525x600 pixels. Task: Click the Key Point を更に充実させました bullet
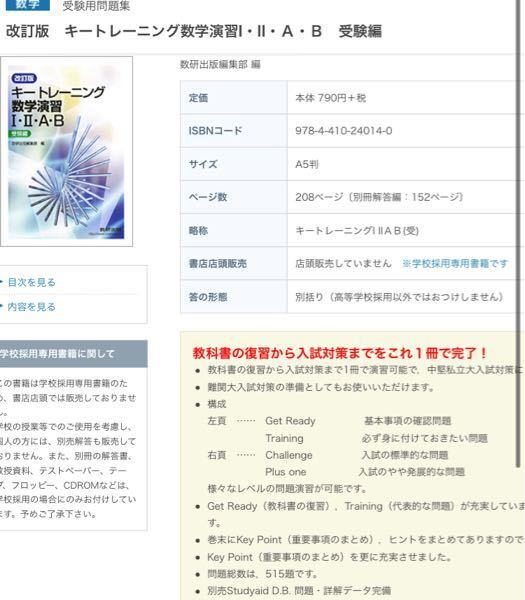coord(329,557)
